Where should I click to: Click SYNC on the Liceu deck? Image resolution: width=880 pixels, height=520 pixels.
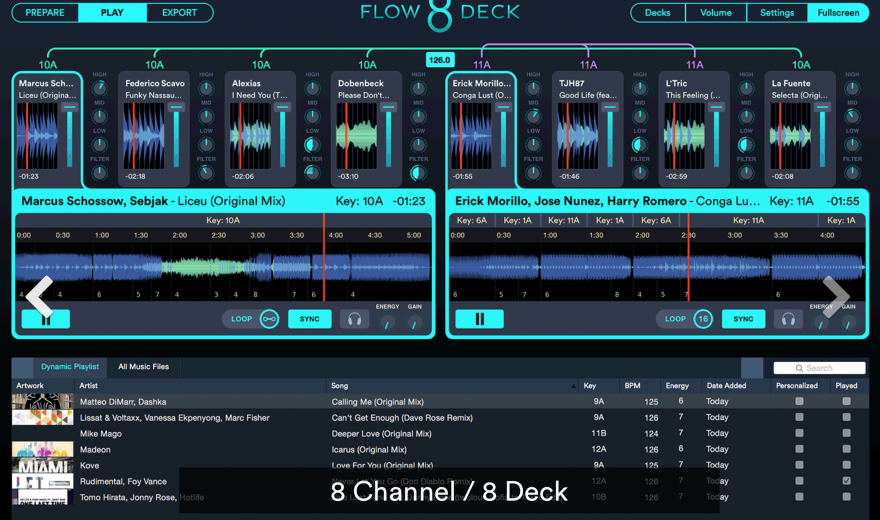(x=310, y=319)
